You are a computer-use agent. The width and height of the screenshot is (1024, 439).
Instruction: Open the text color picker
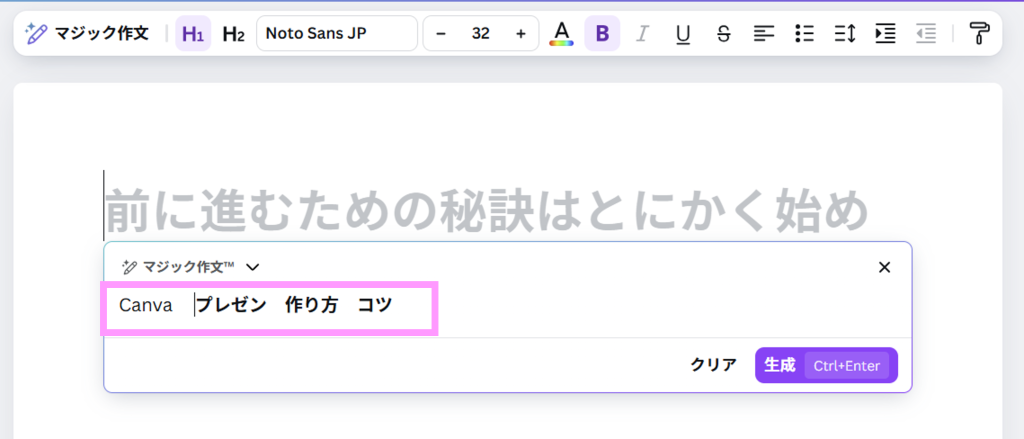pos(561,34)
